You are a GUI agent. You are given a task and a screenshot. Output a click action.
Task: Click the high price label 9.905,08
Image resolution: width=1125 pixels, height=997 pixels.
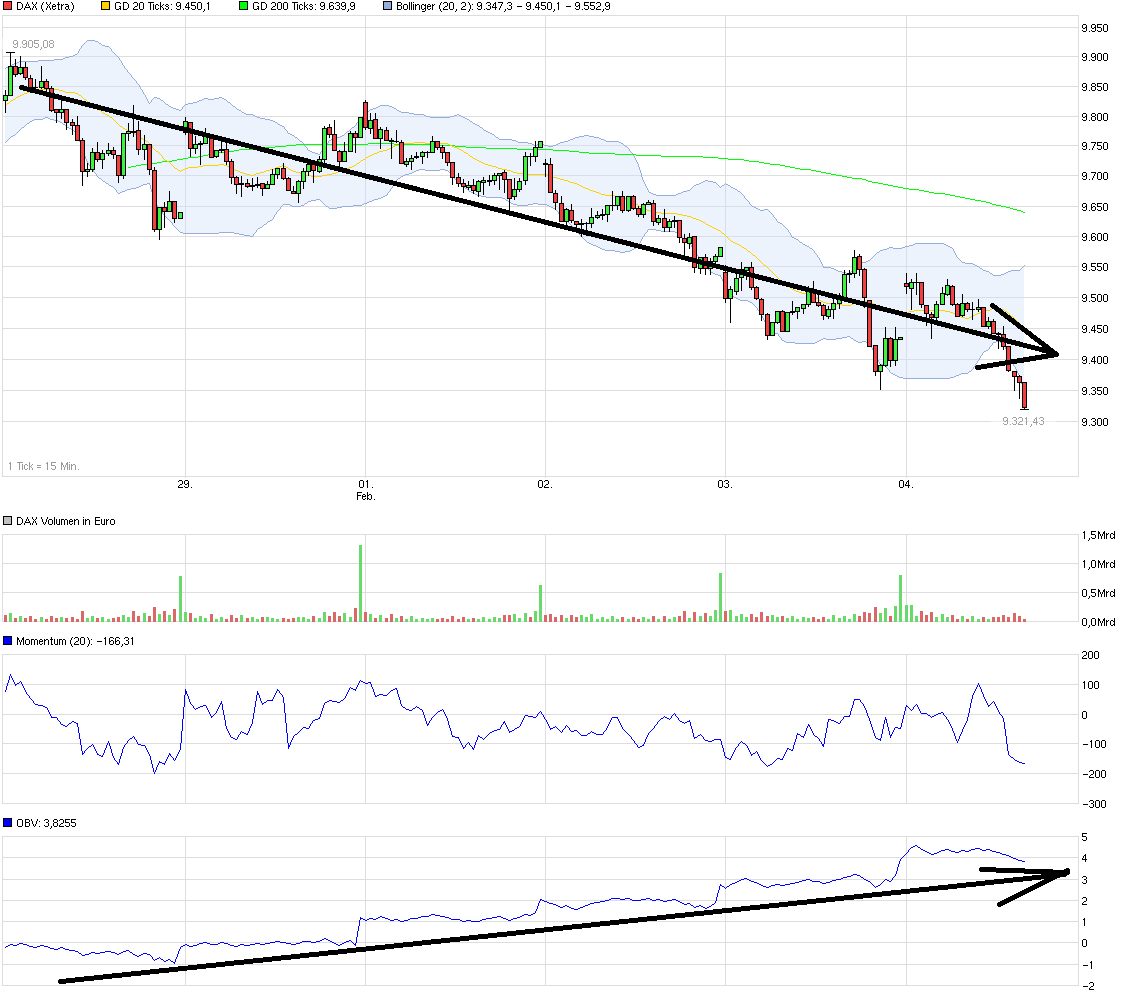(x=33, y=44)
